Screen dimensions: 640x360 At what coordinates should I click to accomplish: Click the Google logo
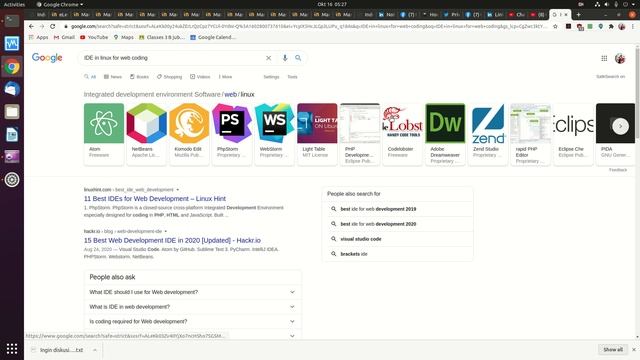[x=47, y=58]
